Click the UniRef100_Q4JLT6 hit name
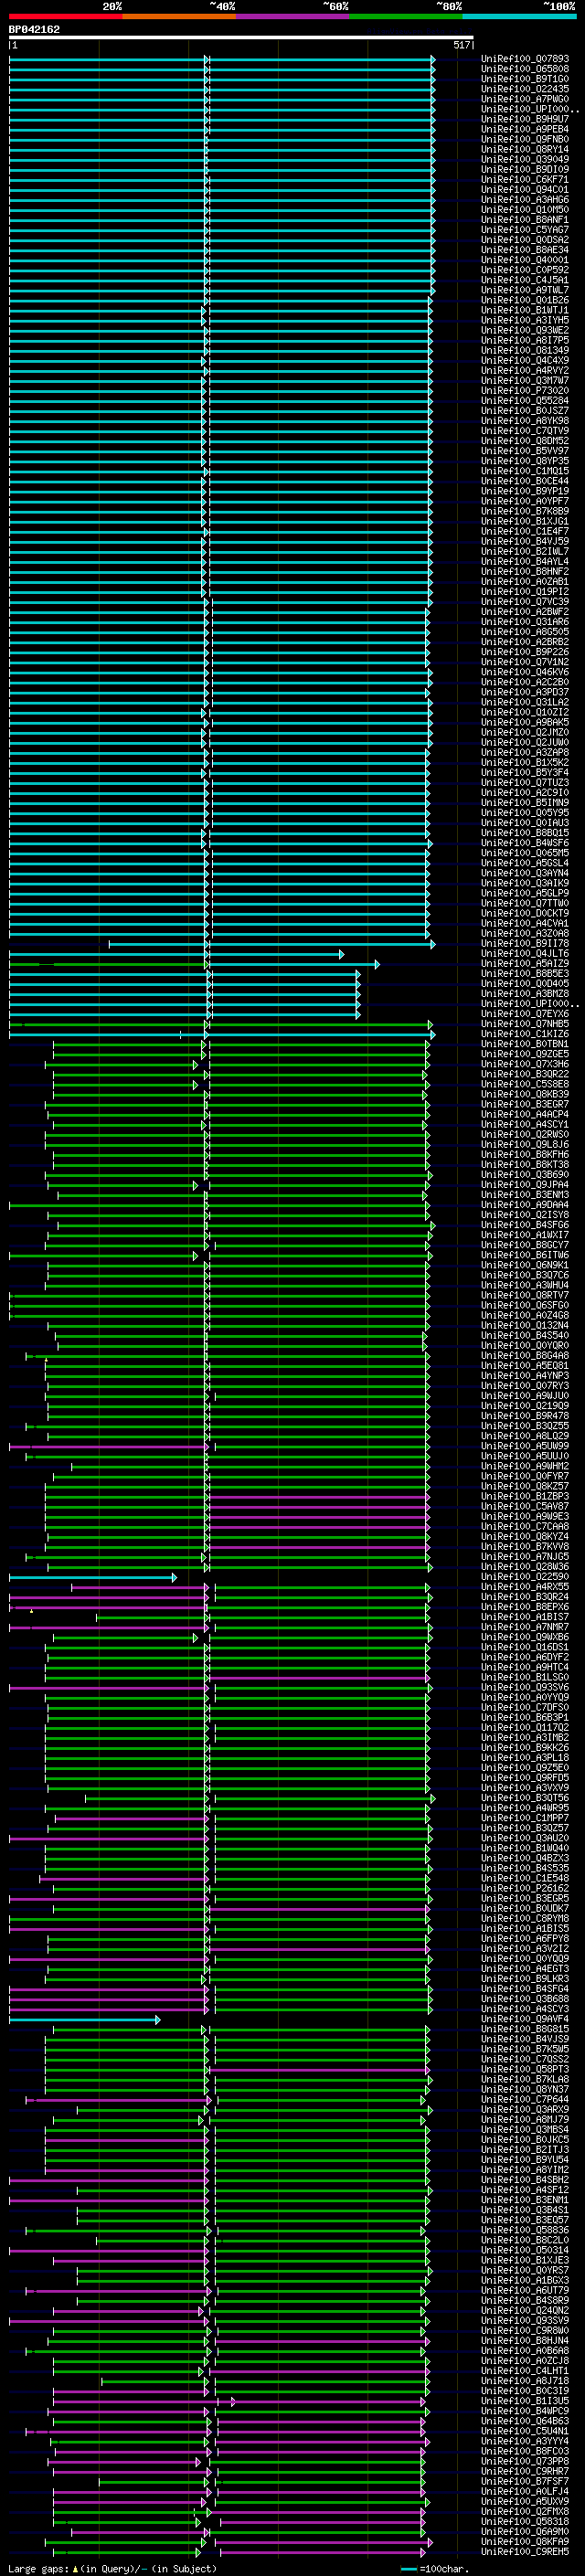585x2576 pixels. [x=525, y=954]
